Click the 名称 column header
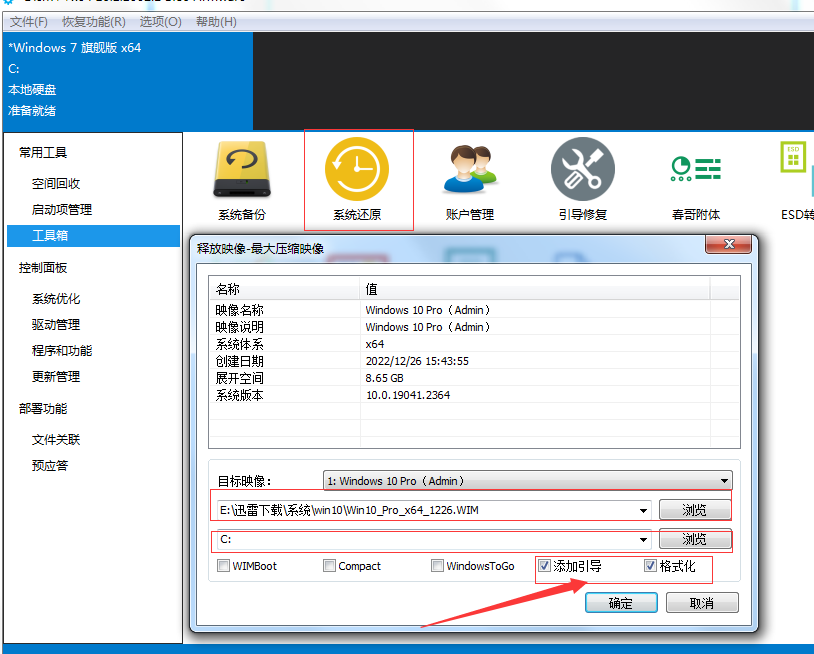The width and height of the screenshot is (814, 654). tap(284, 289)
